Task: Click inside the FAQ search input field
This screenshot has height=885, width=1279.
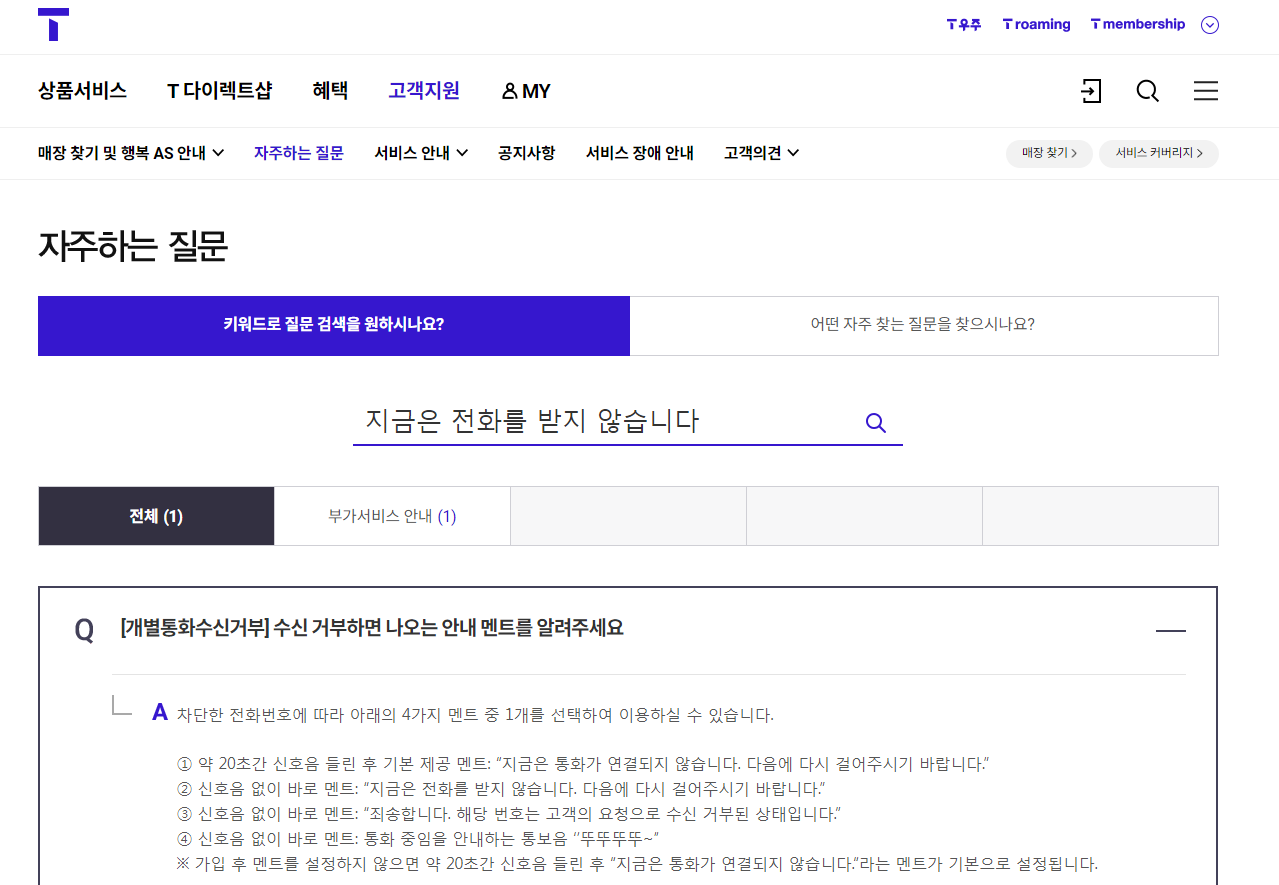Action: [600, 422]
